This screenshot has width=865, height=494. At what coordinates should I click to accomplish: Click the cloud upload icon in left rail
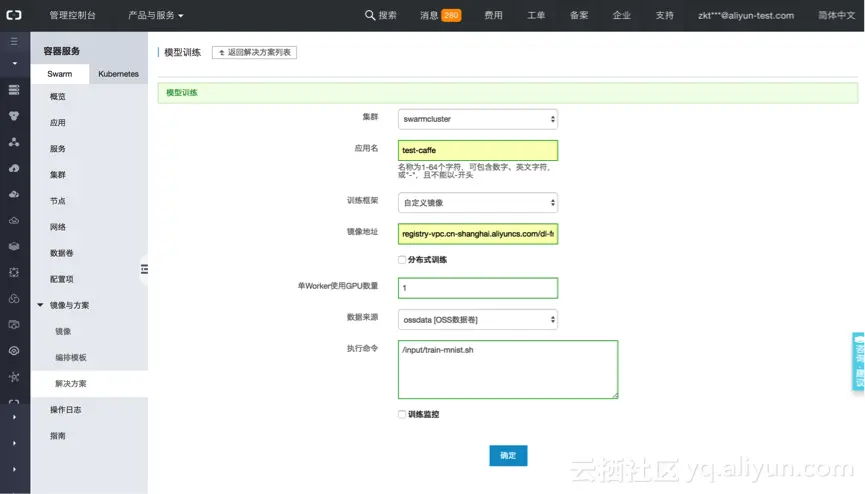pyautogui.click(x=14, y=168)
